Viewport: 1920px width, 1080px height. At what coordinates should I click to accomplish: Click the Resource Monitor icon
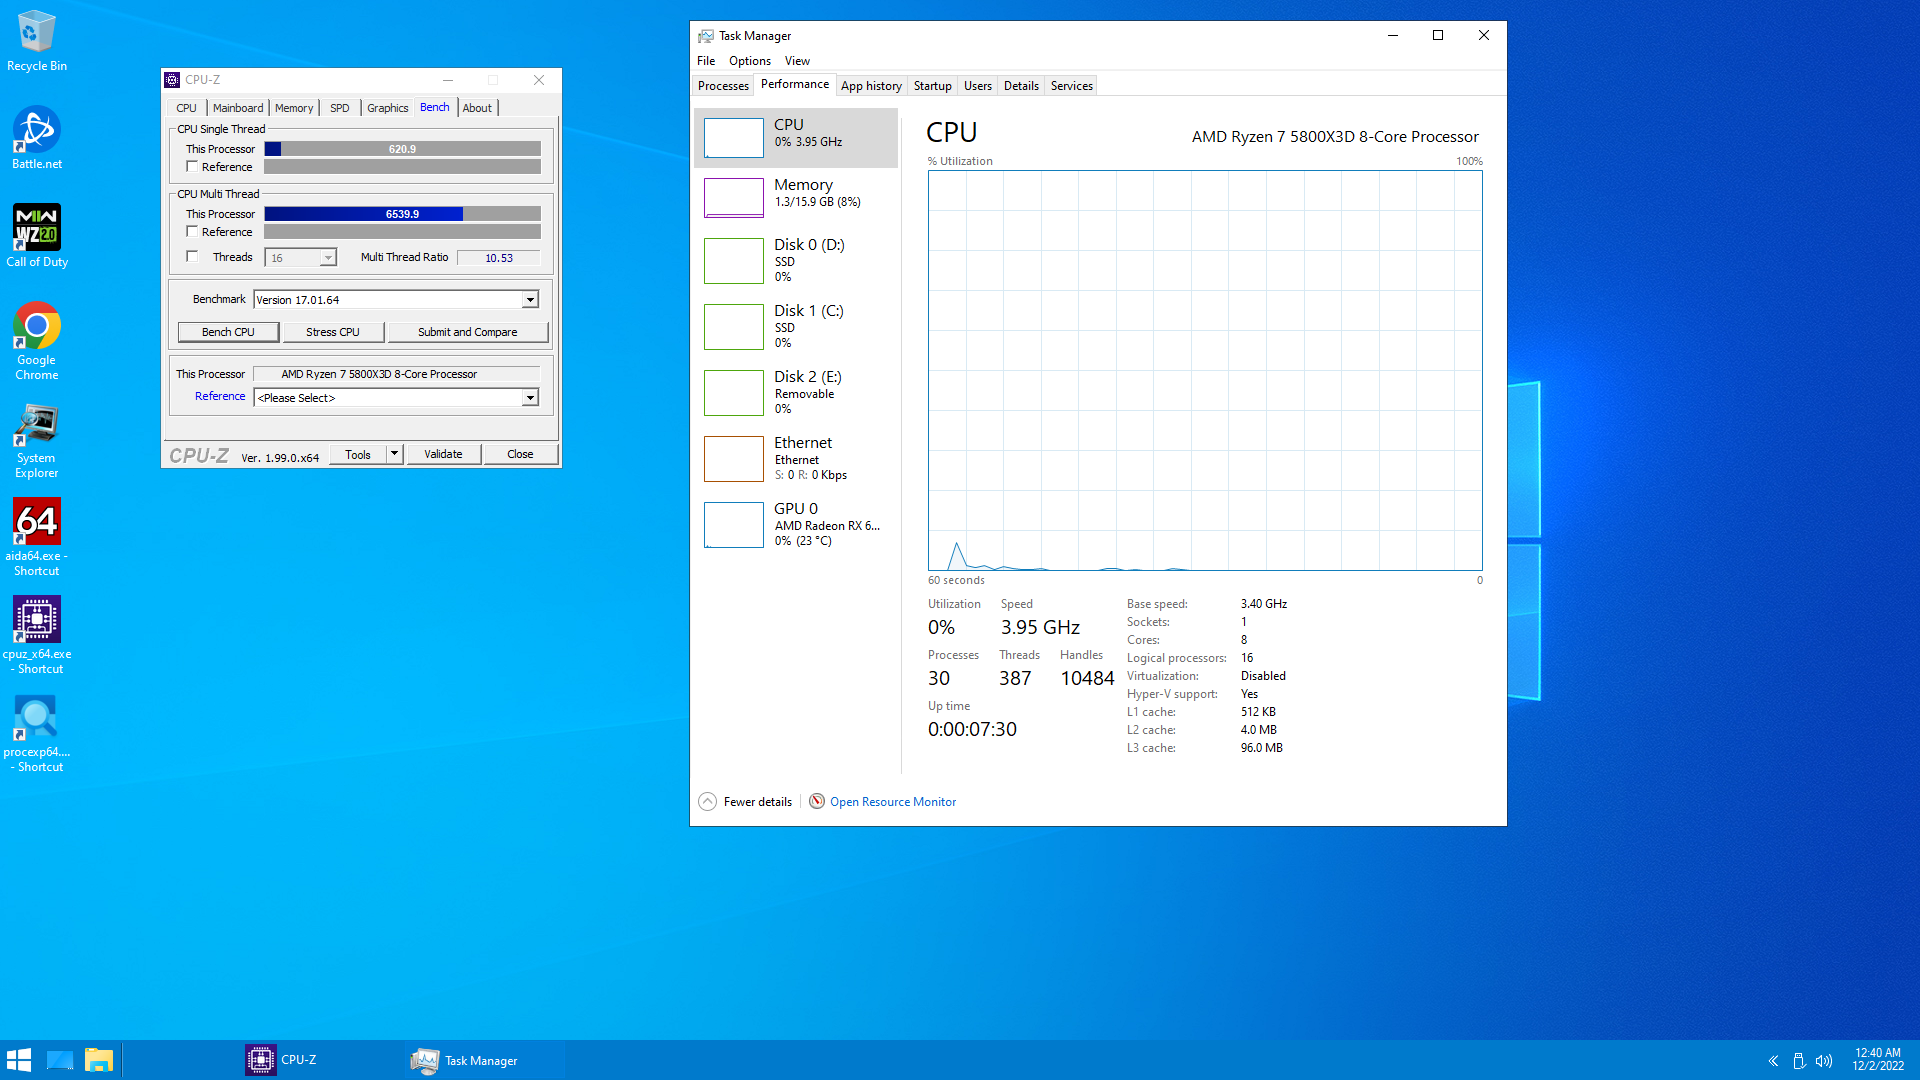pyautogui.click(x=817, y=801)
